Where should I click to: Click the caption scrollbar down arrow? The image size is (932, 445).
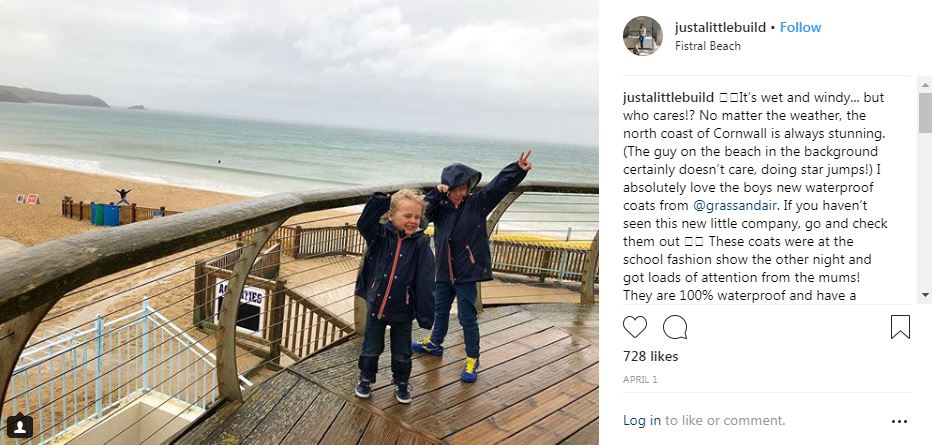925,295
